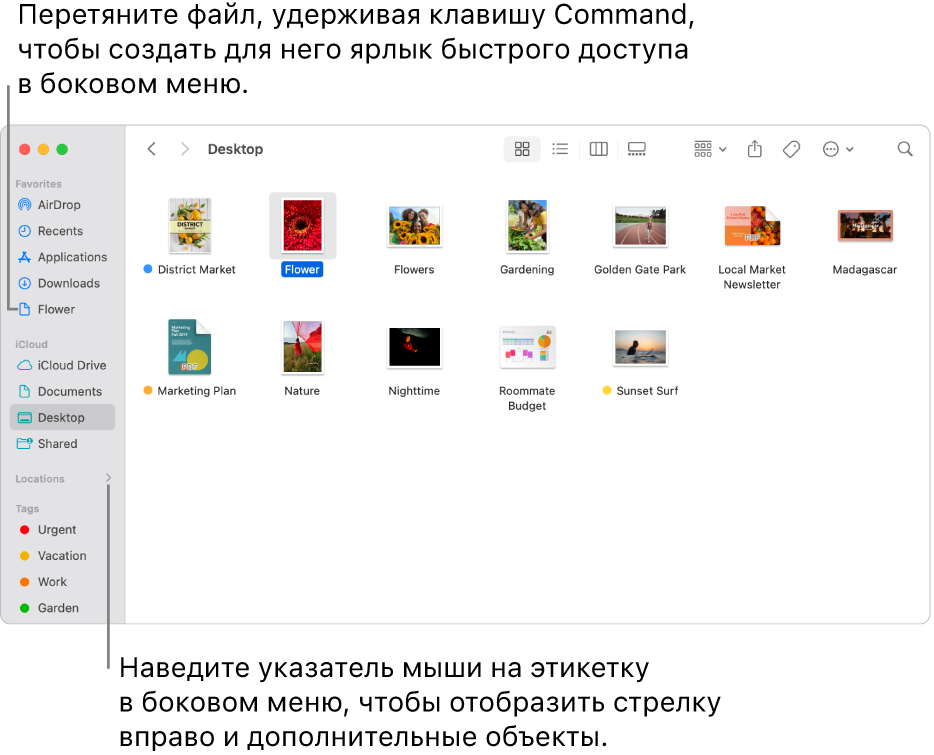This screenshot has height=755, width=934.
Task: Switch to gallery view
Action: point(637,149)
